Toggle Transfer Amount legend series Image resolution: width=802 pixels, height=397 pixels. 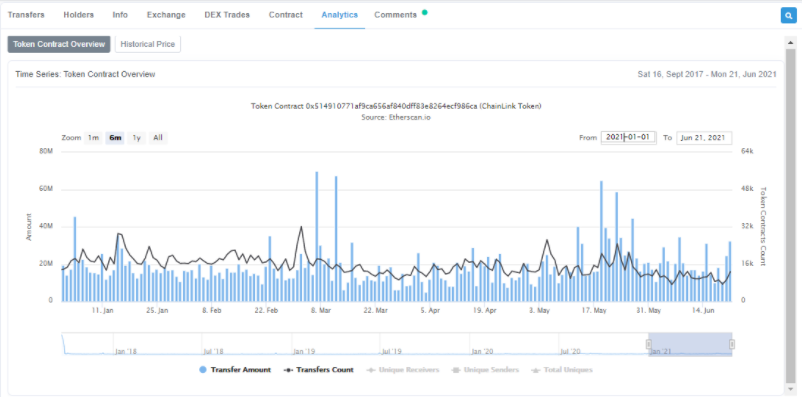[235, 370]
